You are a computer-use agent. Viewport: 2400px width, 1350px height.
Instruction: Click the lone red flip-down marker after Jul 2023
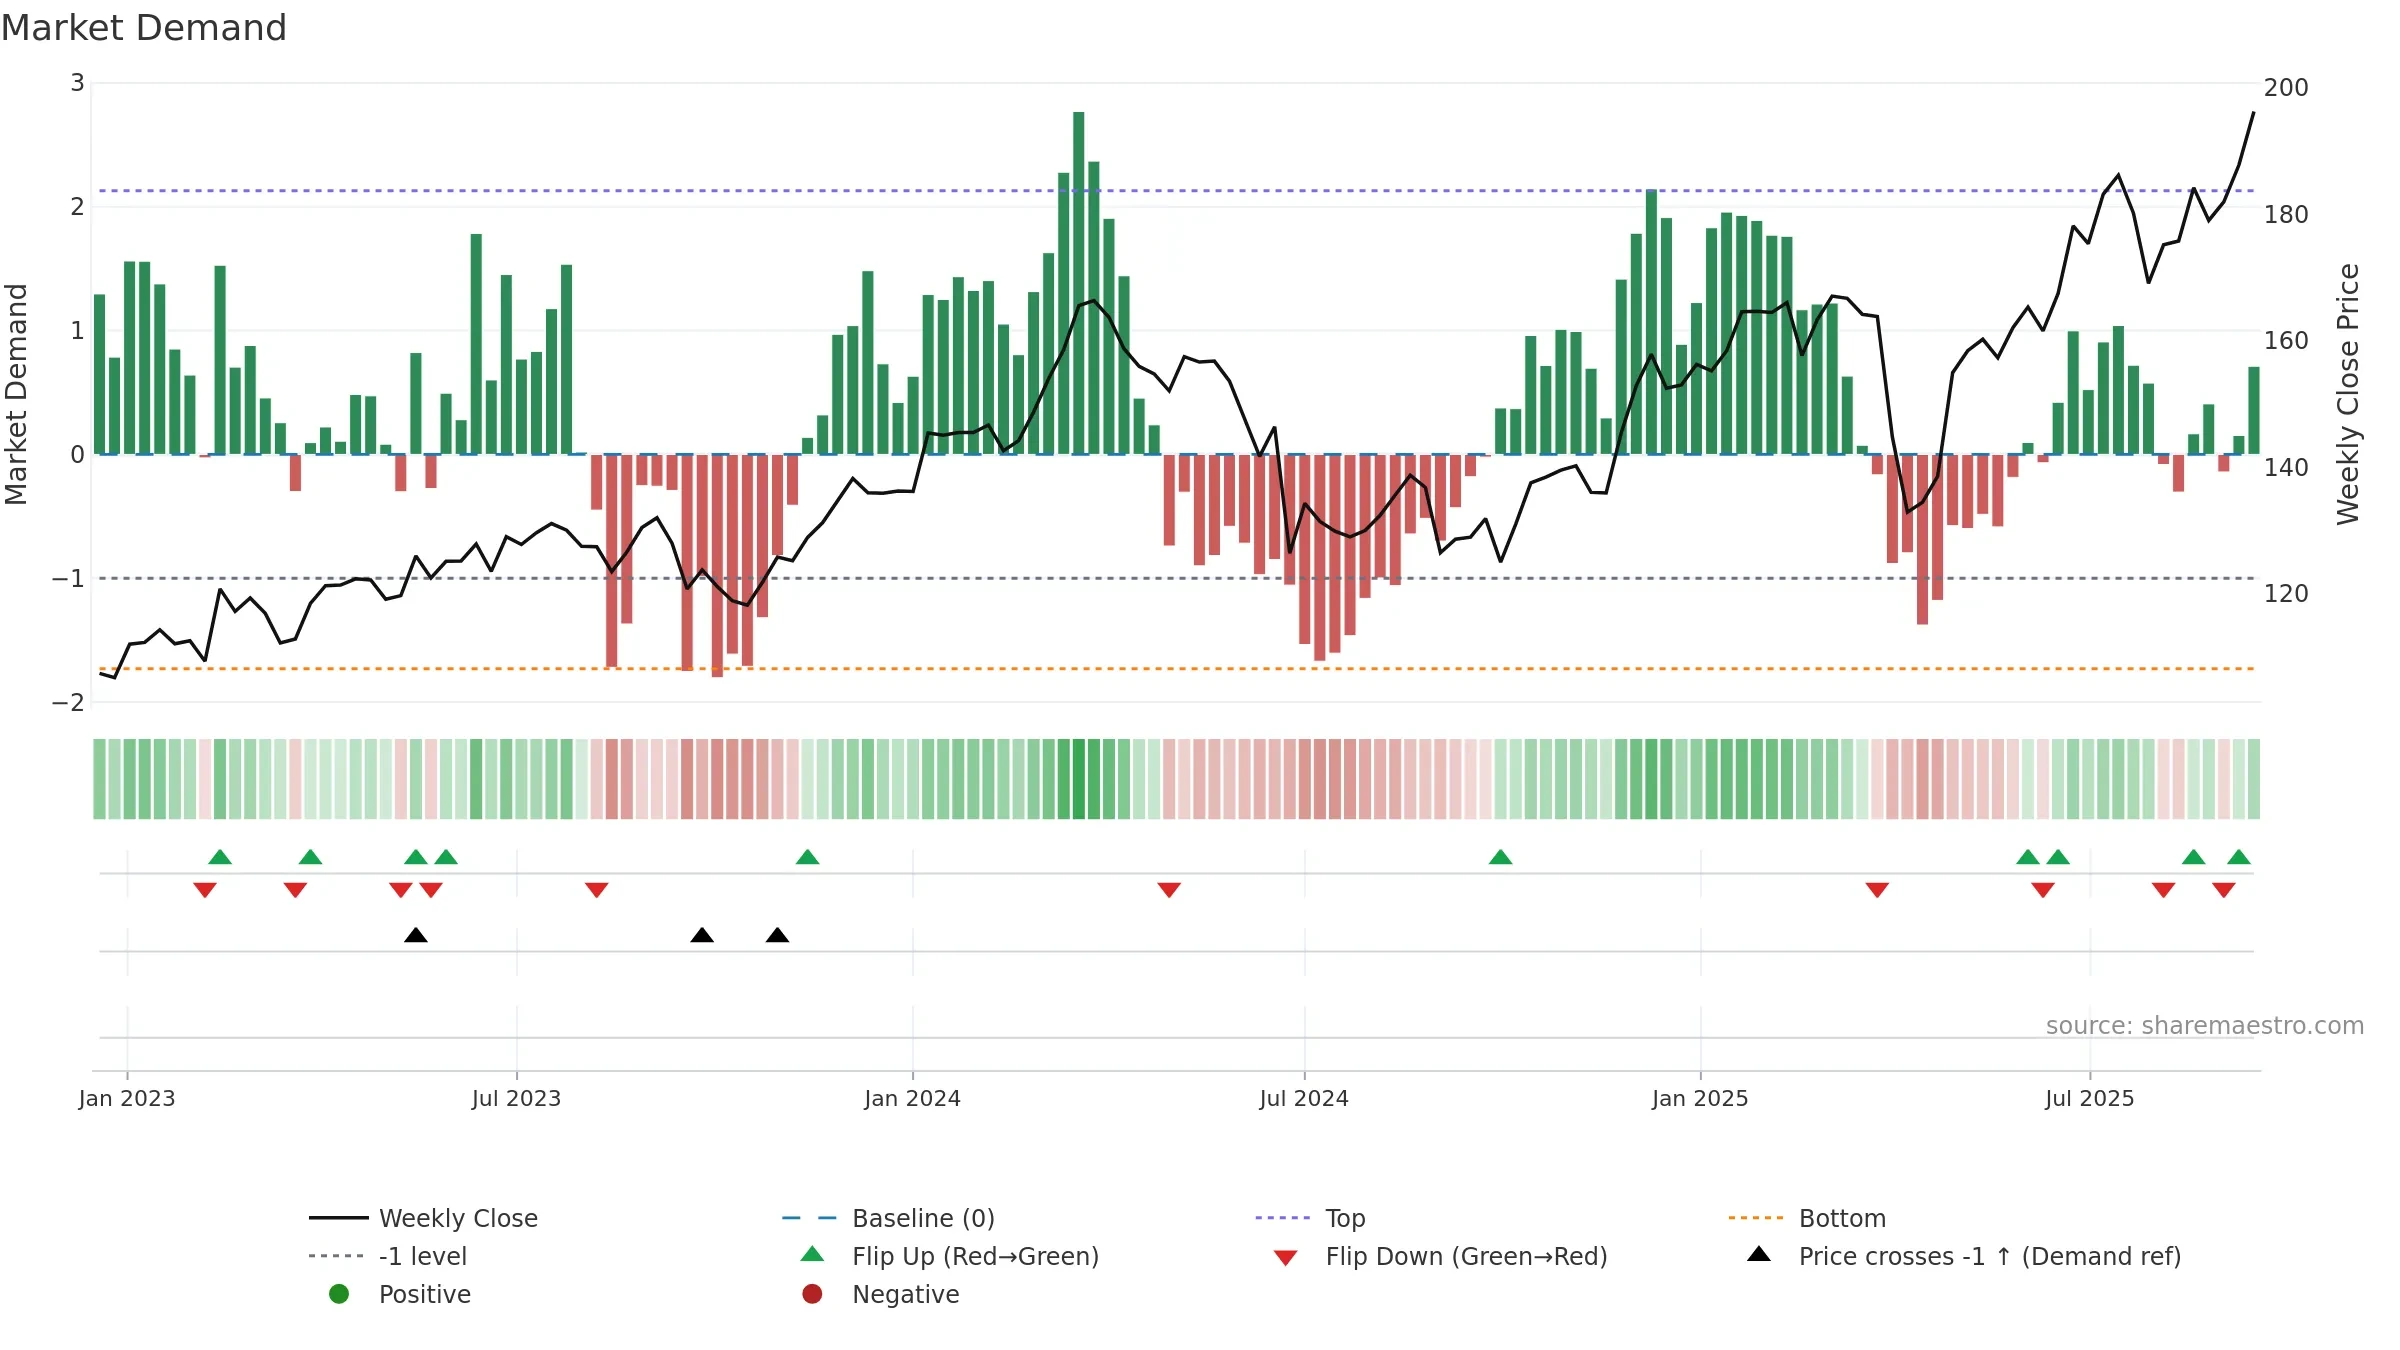pyautogui.click(x=597, y=890)
